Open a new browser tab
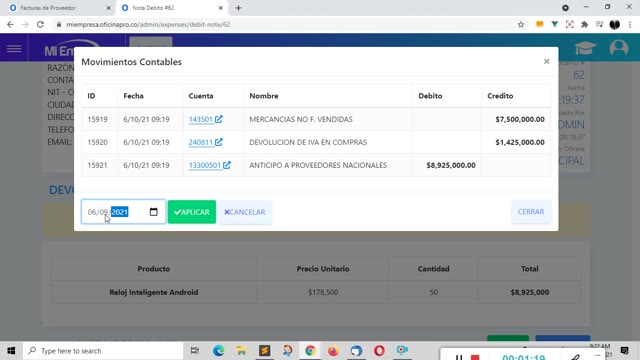640x360 pixels. pyautogui.click(x=238, y=8)
